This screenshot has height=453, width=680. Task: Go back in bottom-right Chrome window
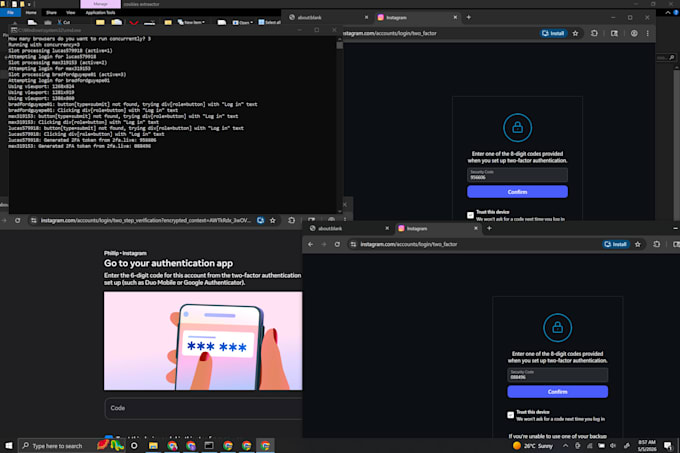(311, 244)
